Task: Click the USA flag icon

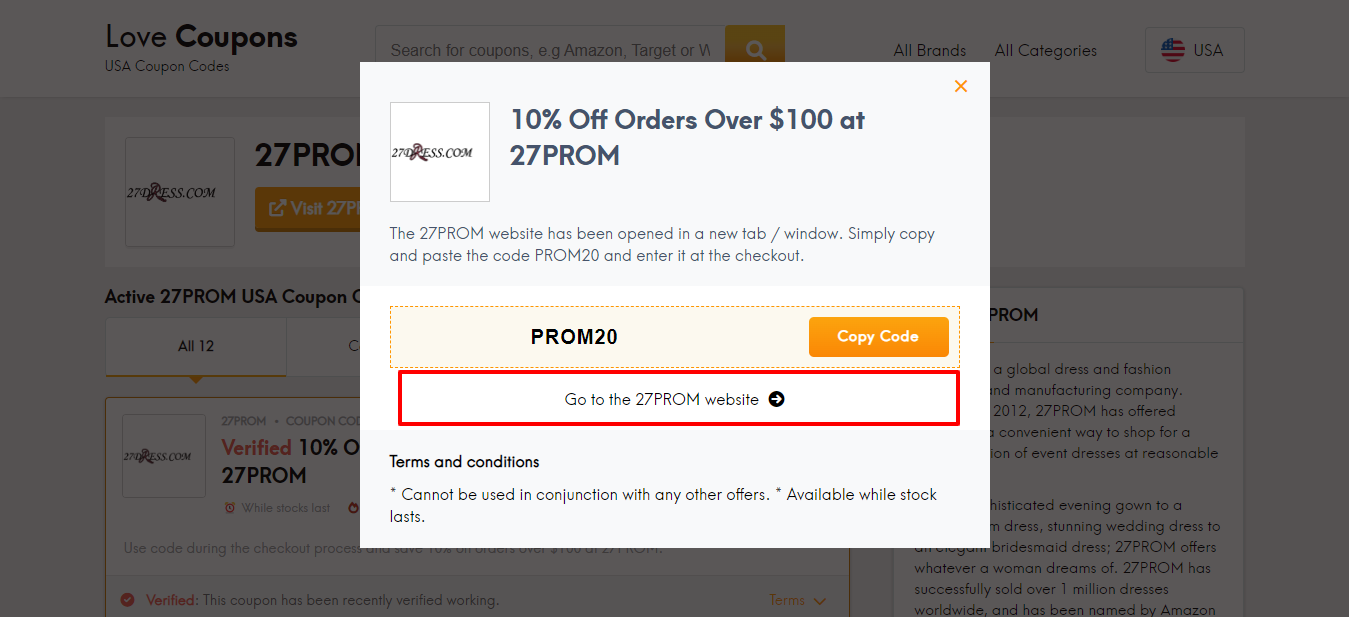Action: [1172, 50]
